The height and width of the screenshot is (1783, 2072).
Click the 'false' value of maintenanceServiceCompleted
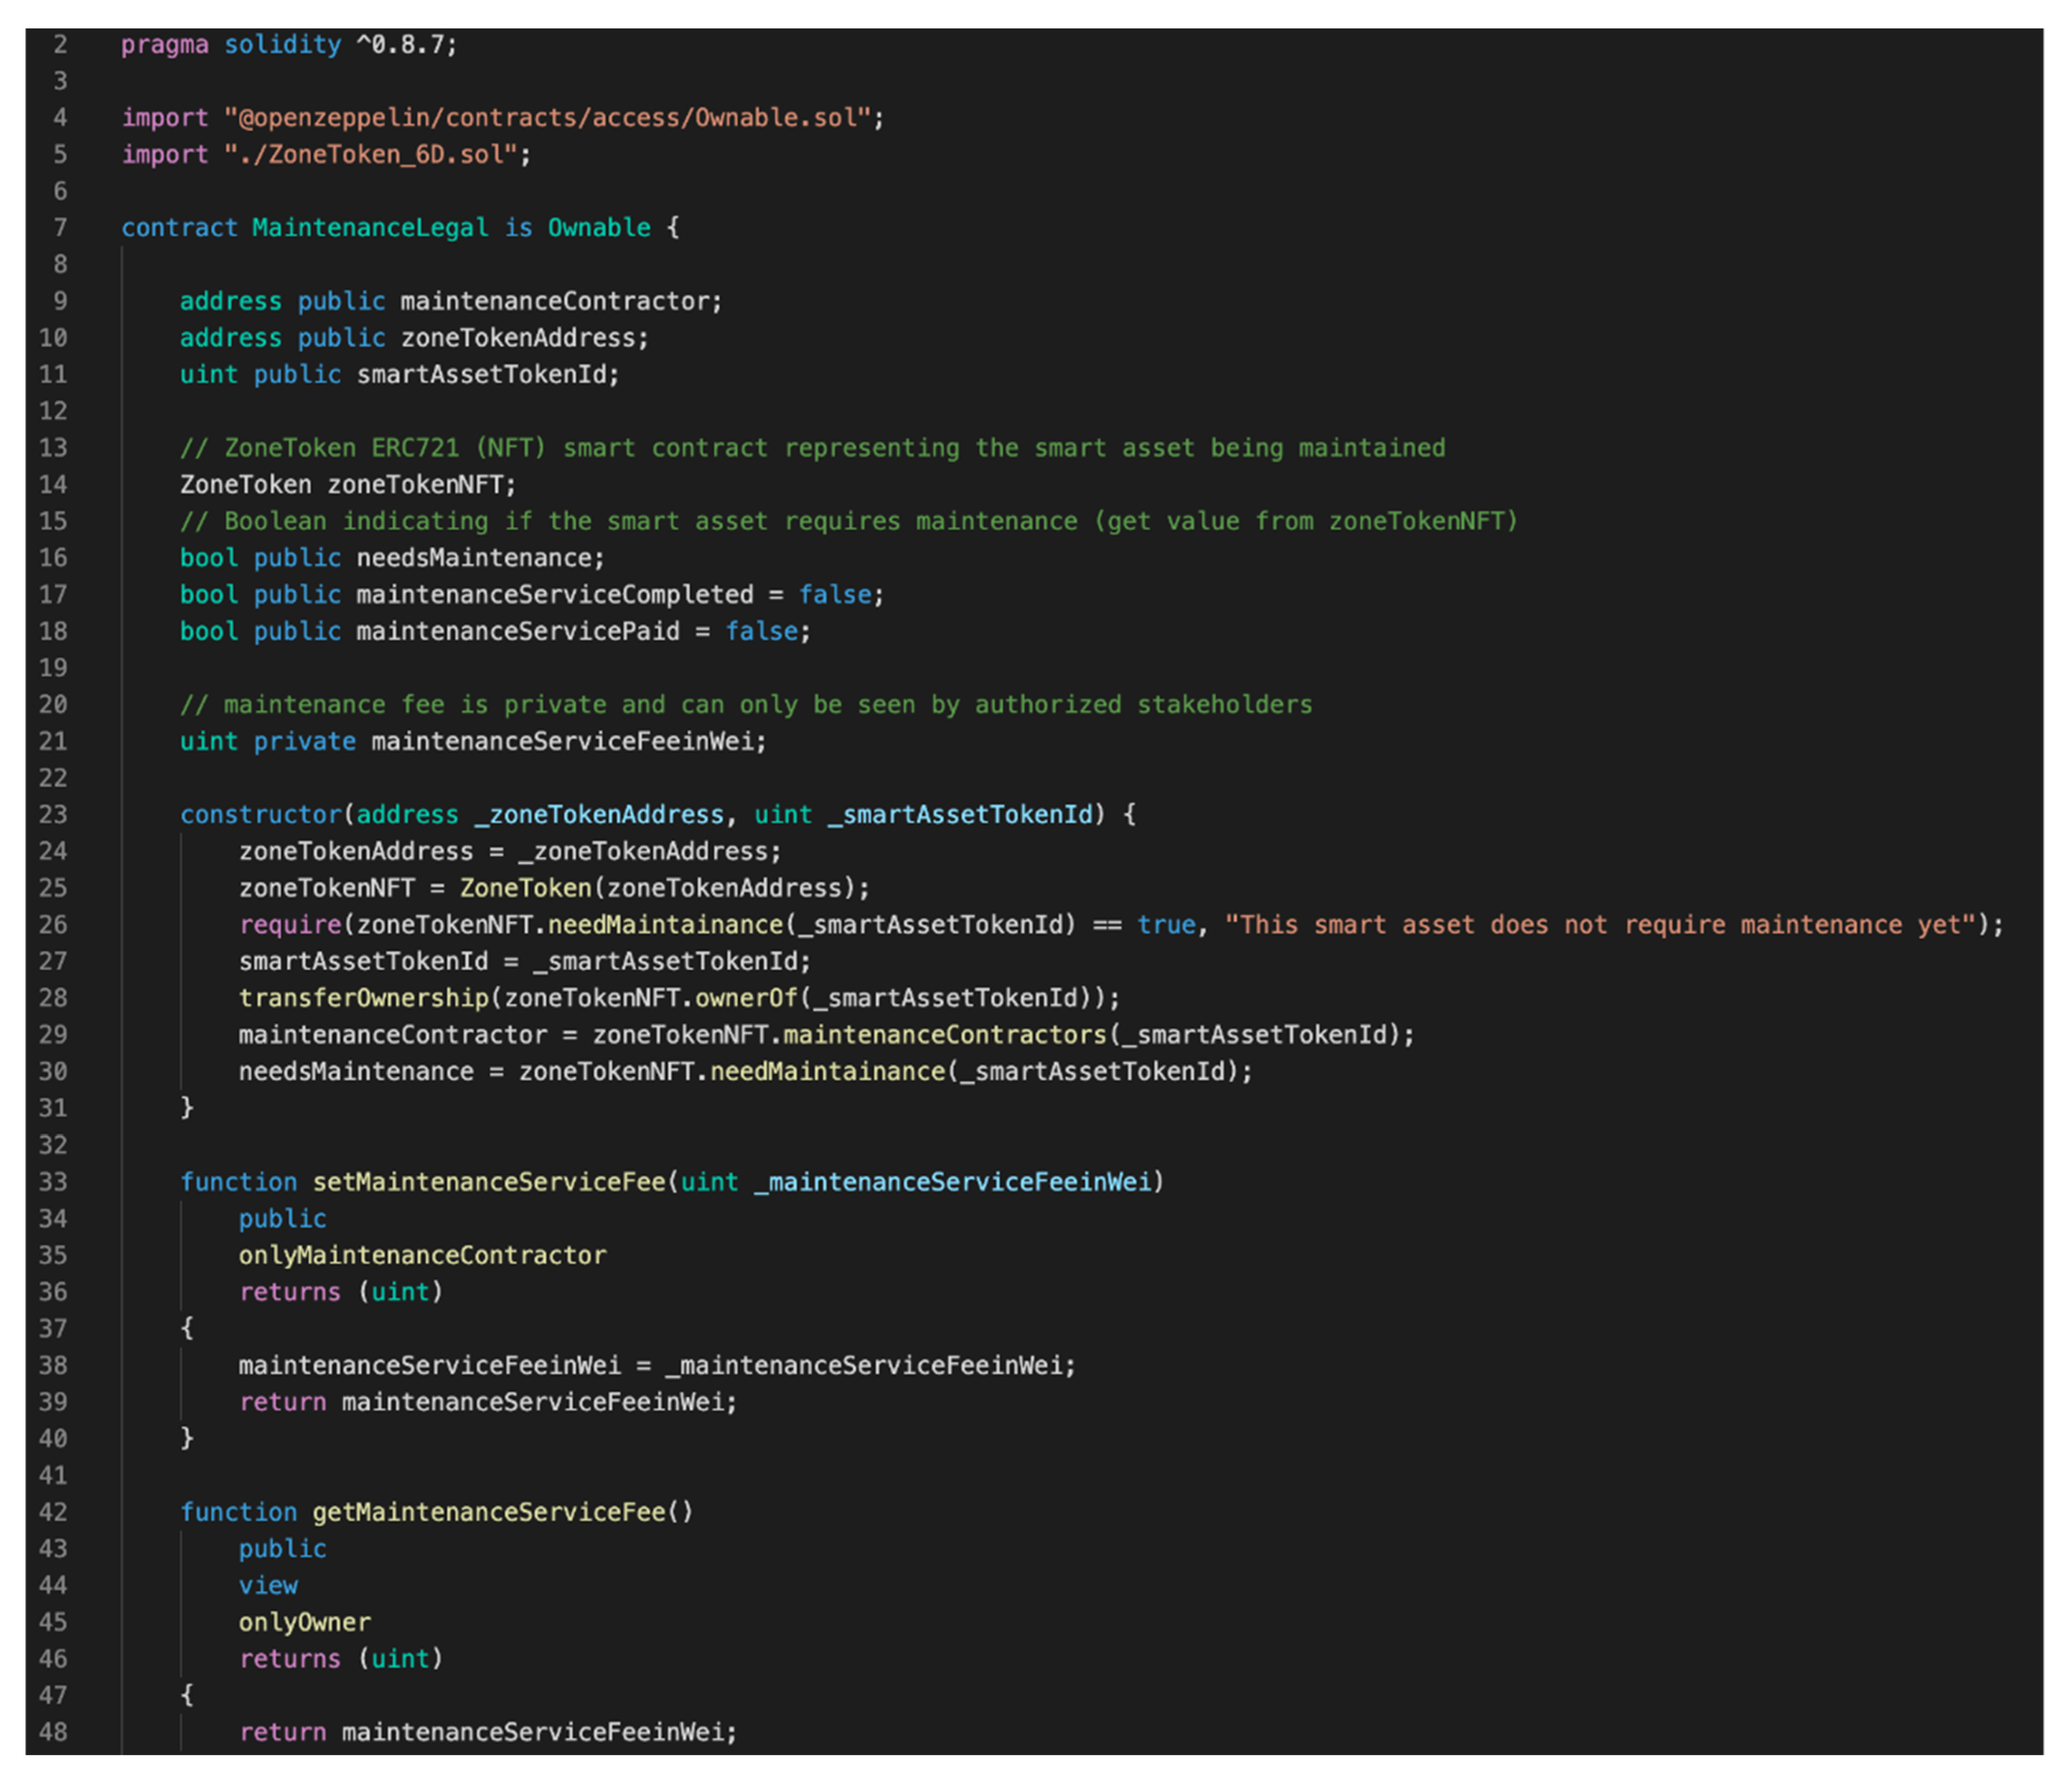[x=834, y=595]
